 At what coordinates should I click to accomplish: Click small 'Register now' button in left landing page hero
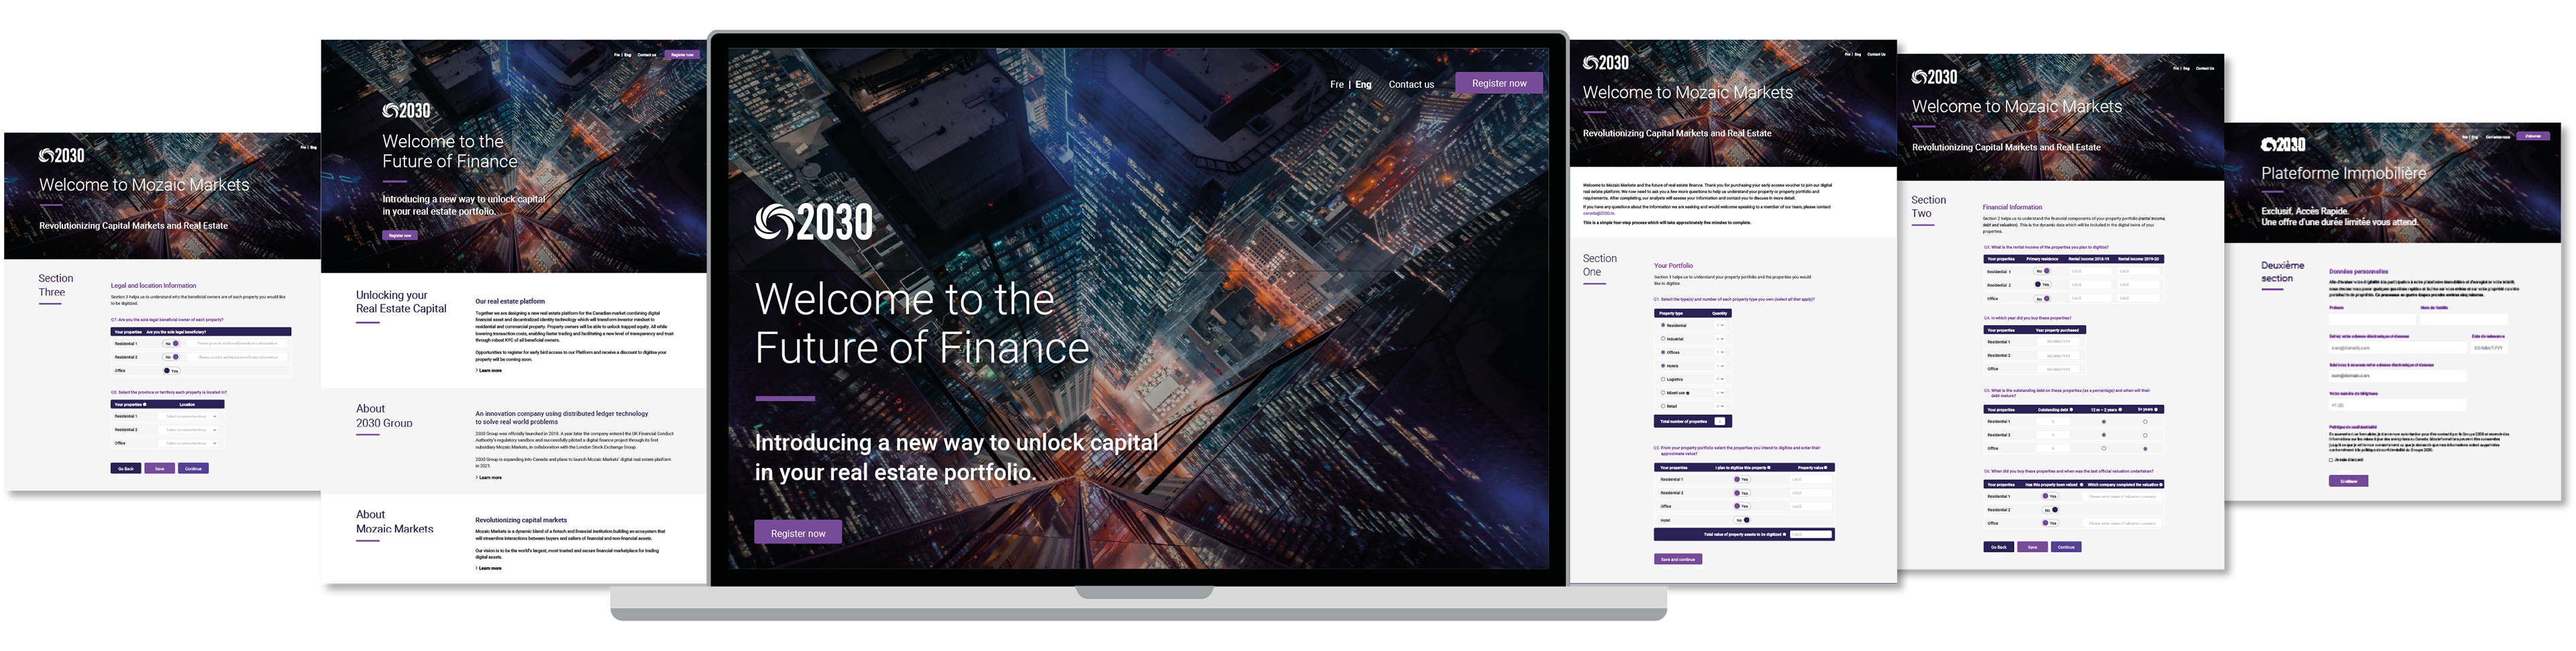point(400,236)
